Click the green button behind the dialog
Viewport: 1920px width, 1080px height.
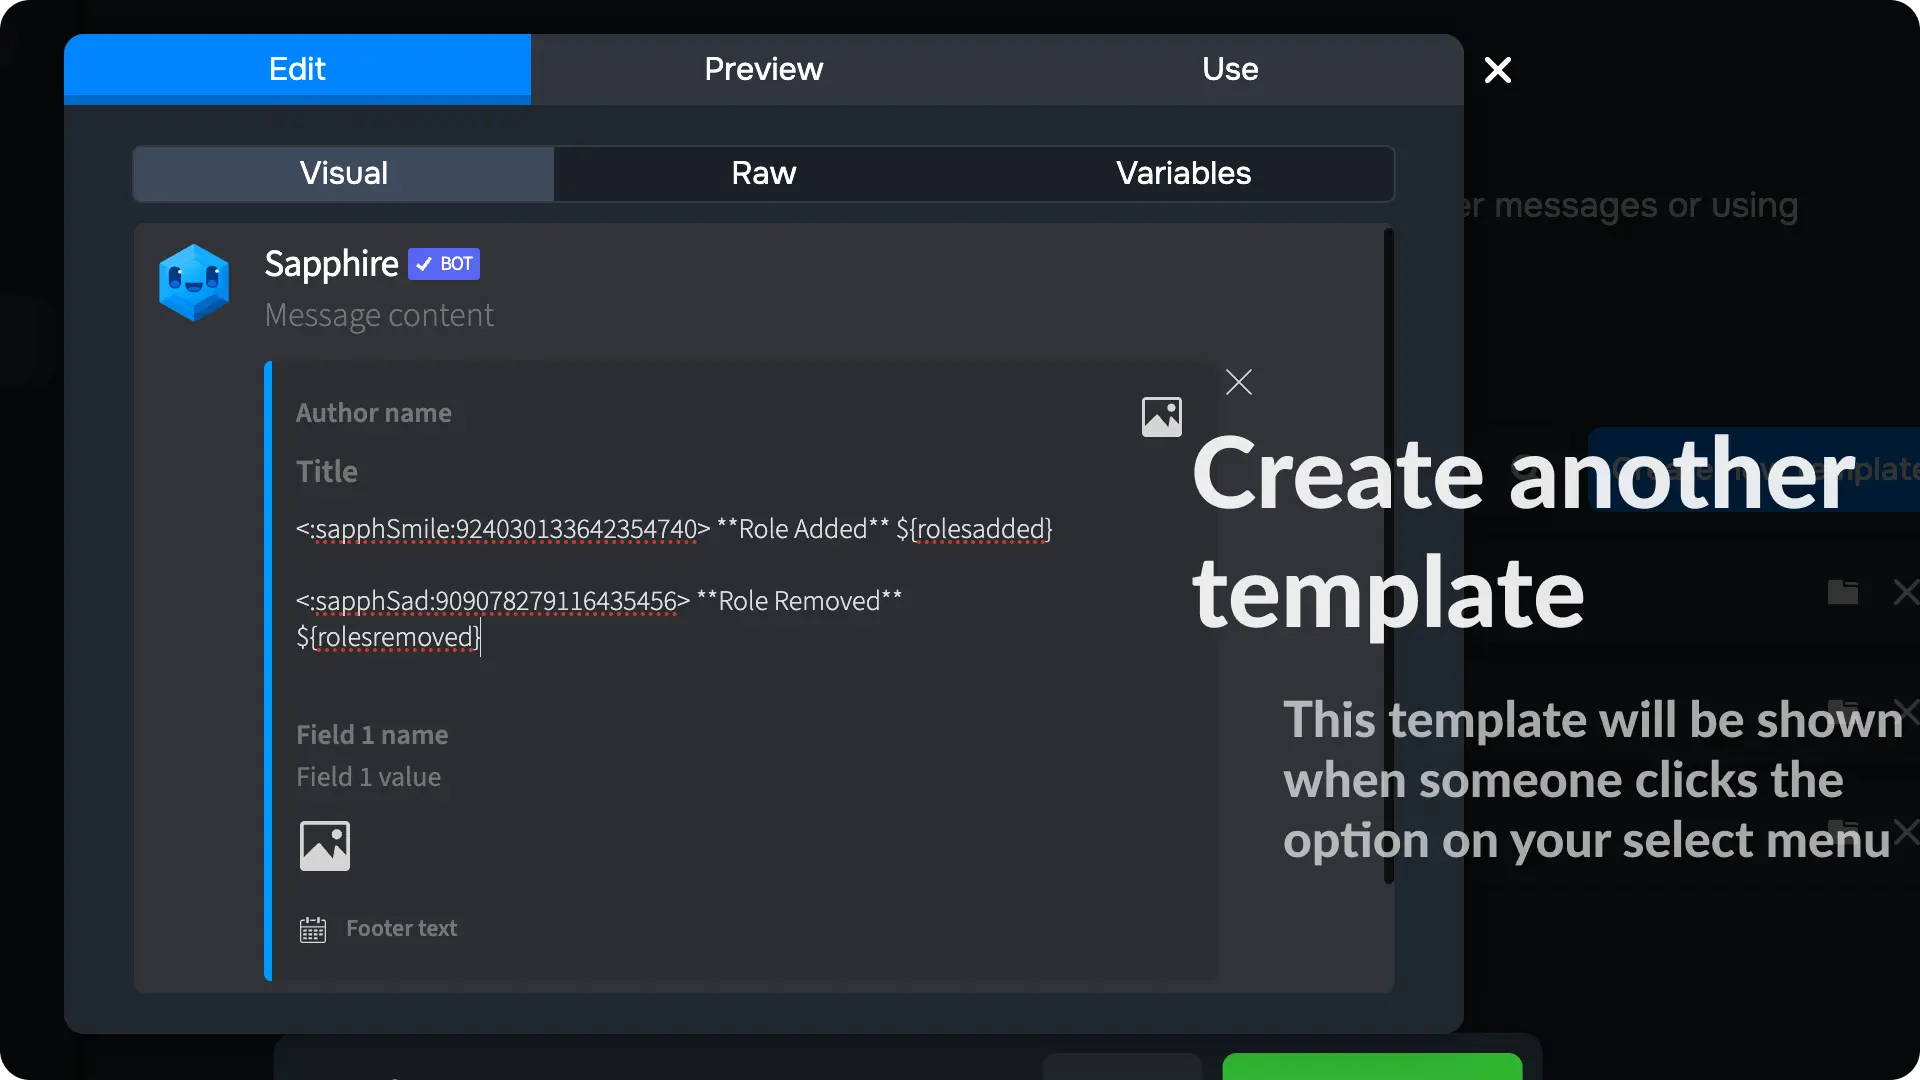(x=1372, y=1066)
